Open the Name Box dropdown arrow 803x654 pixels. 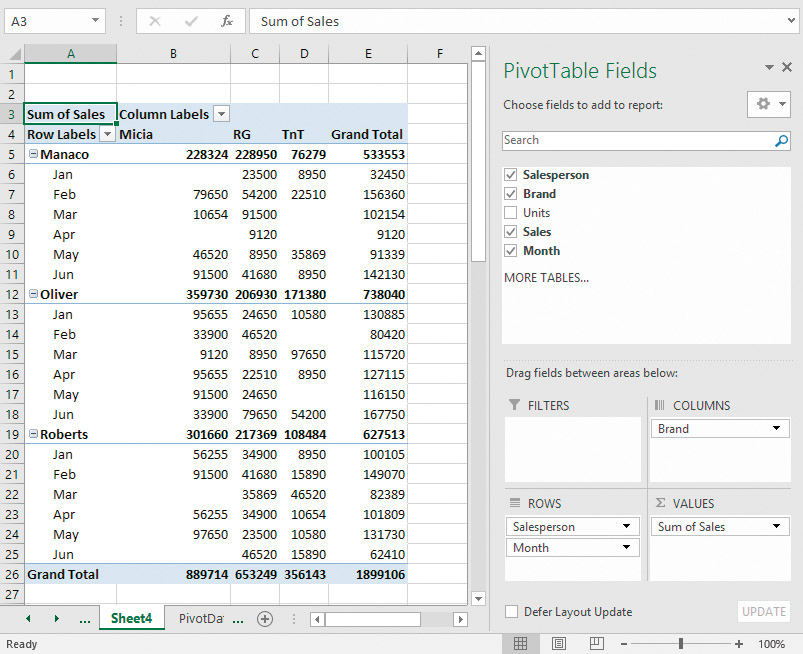(x=95, y=20)
